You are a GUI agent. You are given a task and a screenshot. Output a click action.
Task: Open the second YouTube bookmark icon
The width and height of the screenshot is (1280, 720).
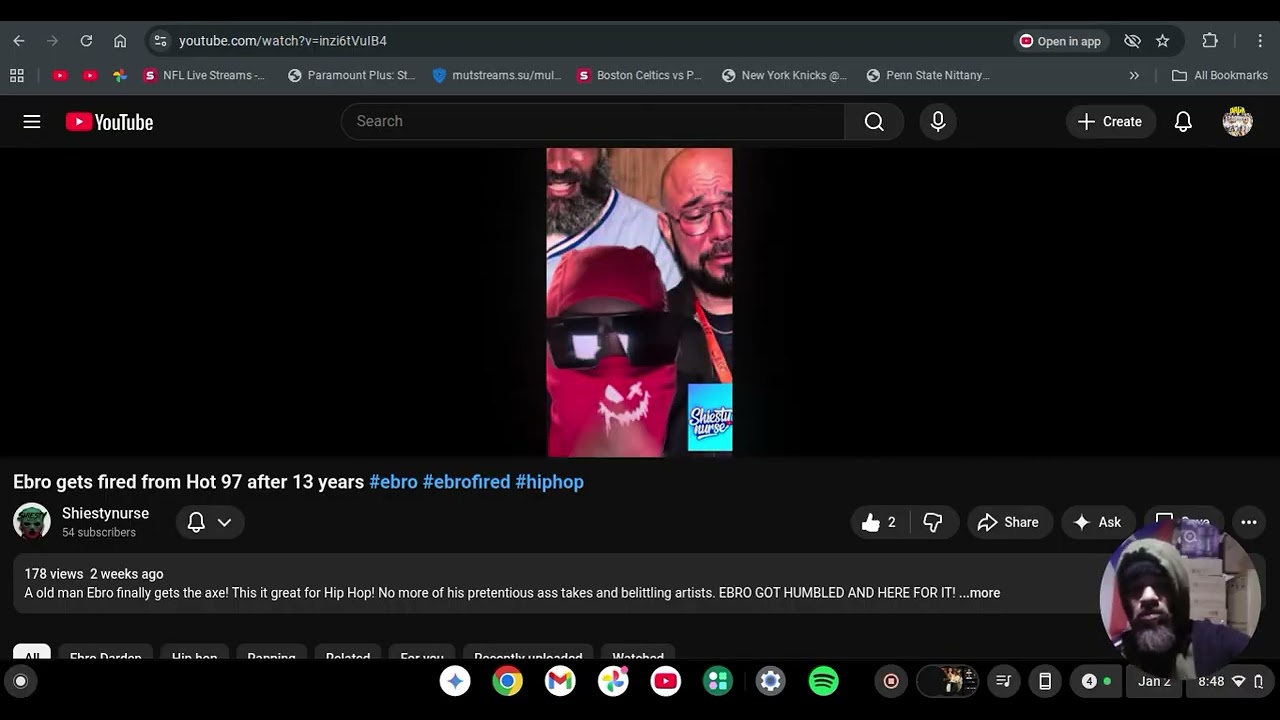tap(90, 75)
